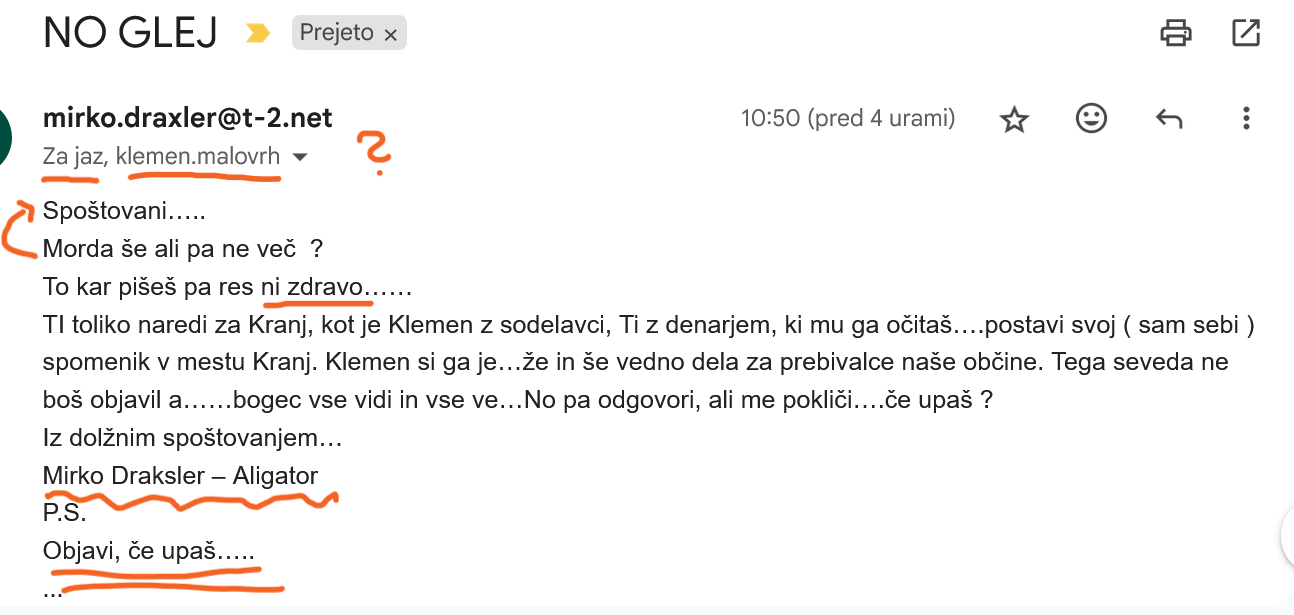Viewport: 1294px width, 615px height.
Task: Print the email using the printer icon
Action: point(1175,33)
